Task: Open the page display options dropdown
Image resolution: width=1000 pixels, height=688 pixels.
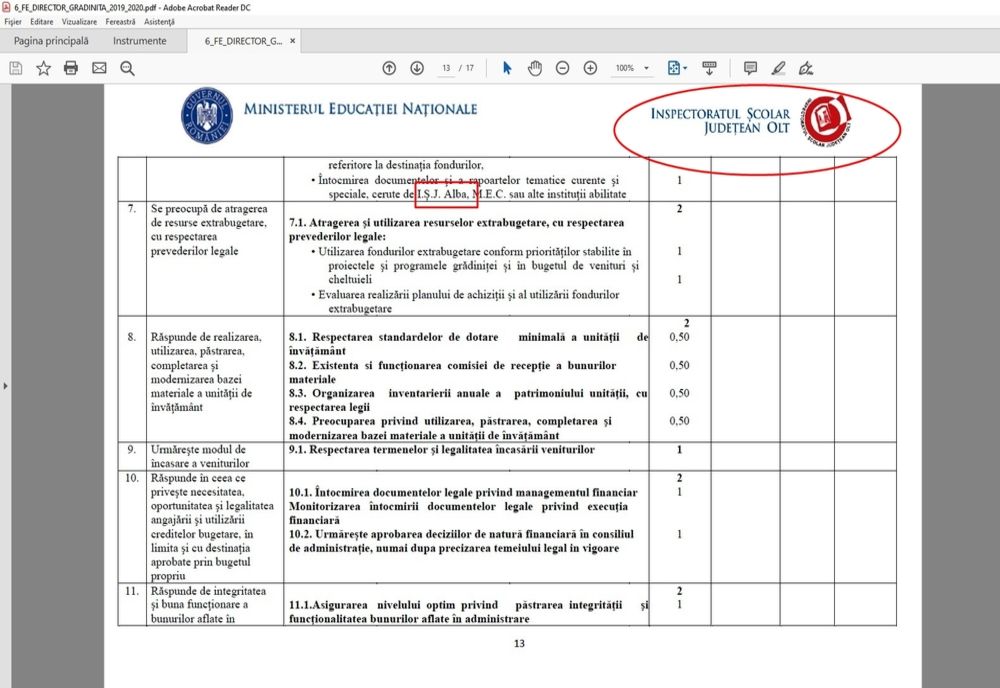Action: tap(685, 68)
